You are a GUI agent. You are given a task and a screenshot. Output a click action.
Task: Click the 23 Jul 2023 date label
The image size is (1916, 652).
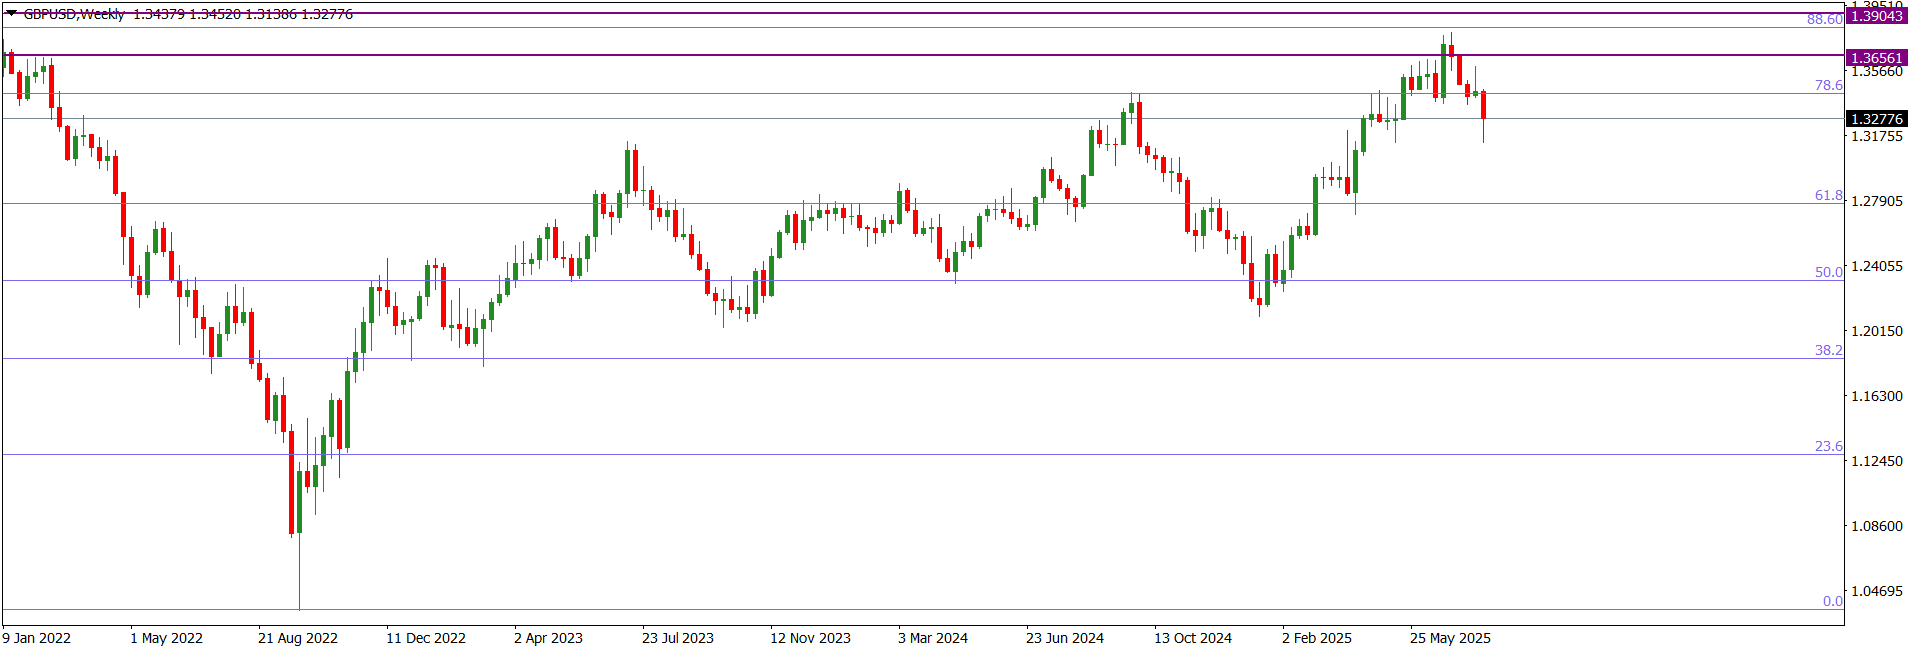click(x=678, y=638)
